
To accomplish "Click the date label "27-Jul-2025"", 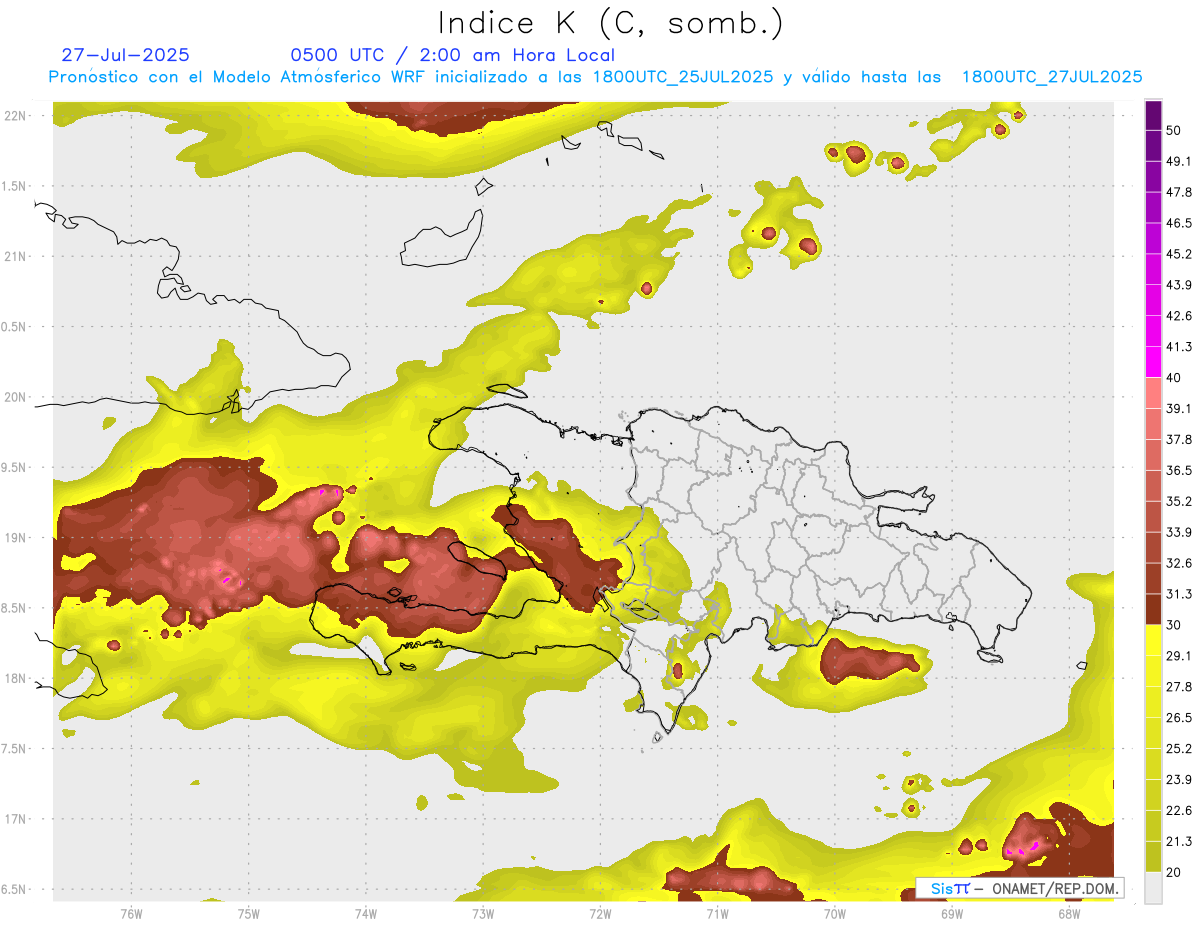I will pyautogui.click(x=125, y=55).
